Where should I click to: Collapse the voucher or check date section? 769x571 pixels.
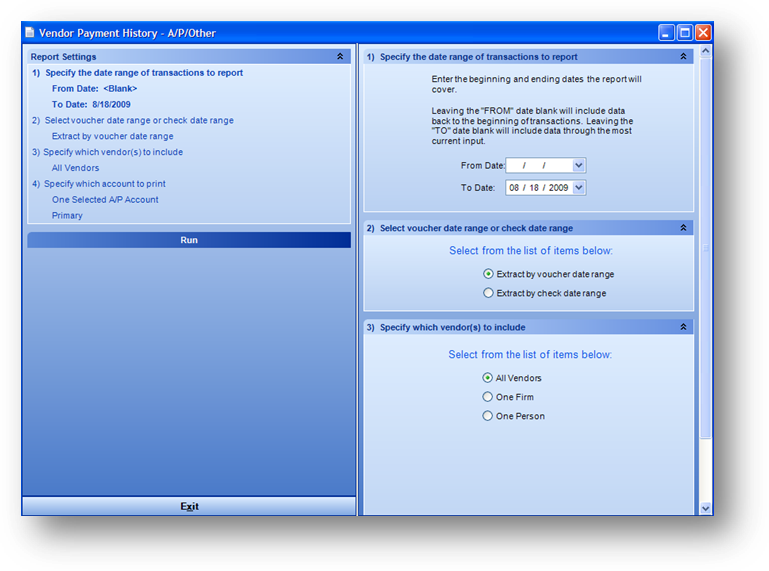[683, 228]
